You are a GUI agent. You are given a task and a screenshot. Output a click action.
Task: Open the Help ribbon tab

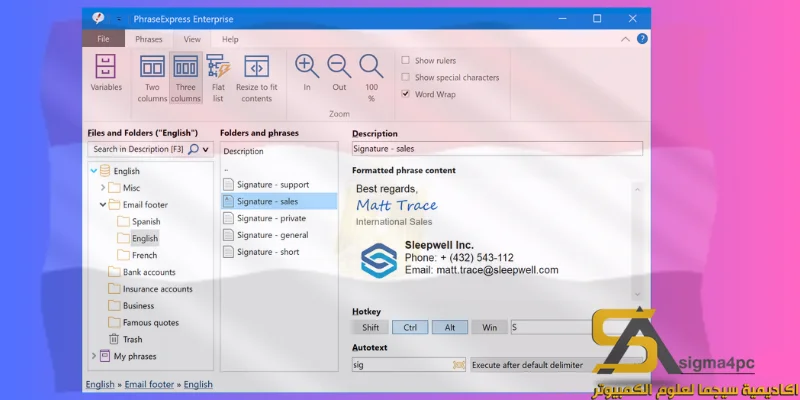(x=230, y=39)
